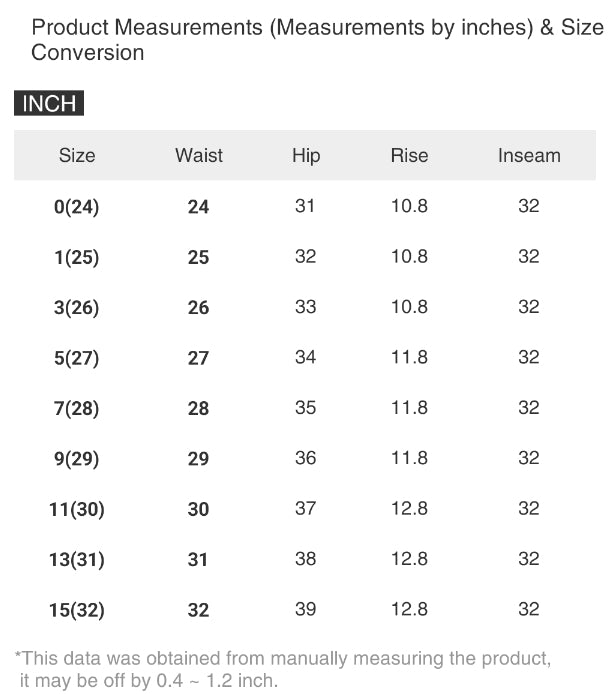This screenshot has height=694, width=613.
Task: Click the 11(30) size cell
Action: point(77,509)
